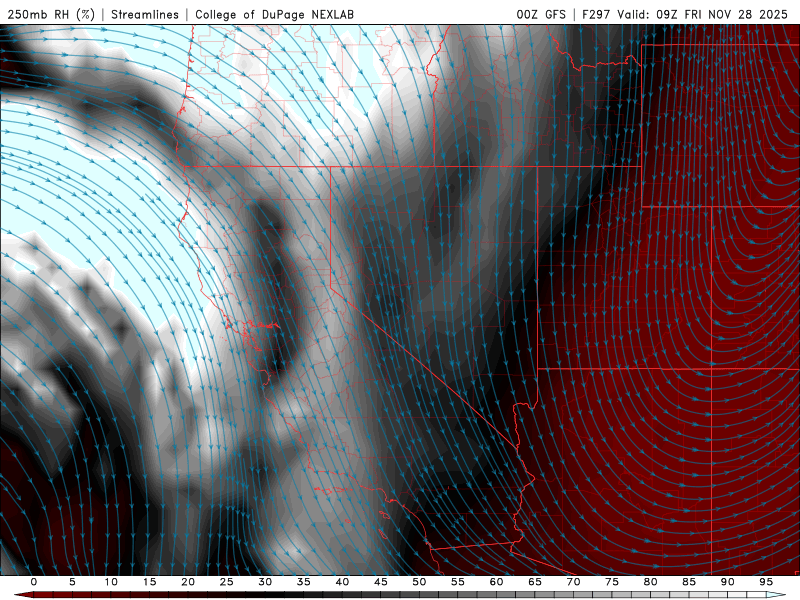Click the colorbar label '75'

(x=612, y=582)
